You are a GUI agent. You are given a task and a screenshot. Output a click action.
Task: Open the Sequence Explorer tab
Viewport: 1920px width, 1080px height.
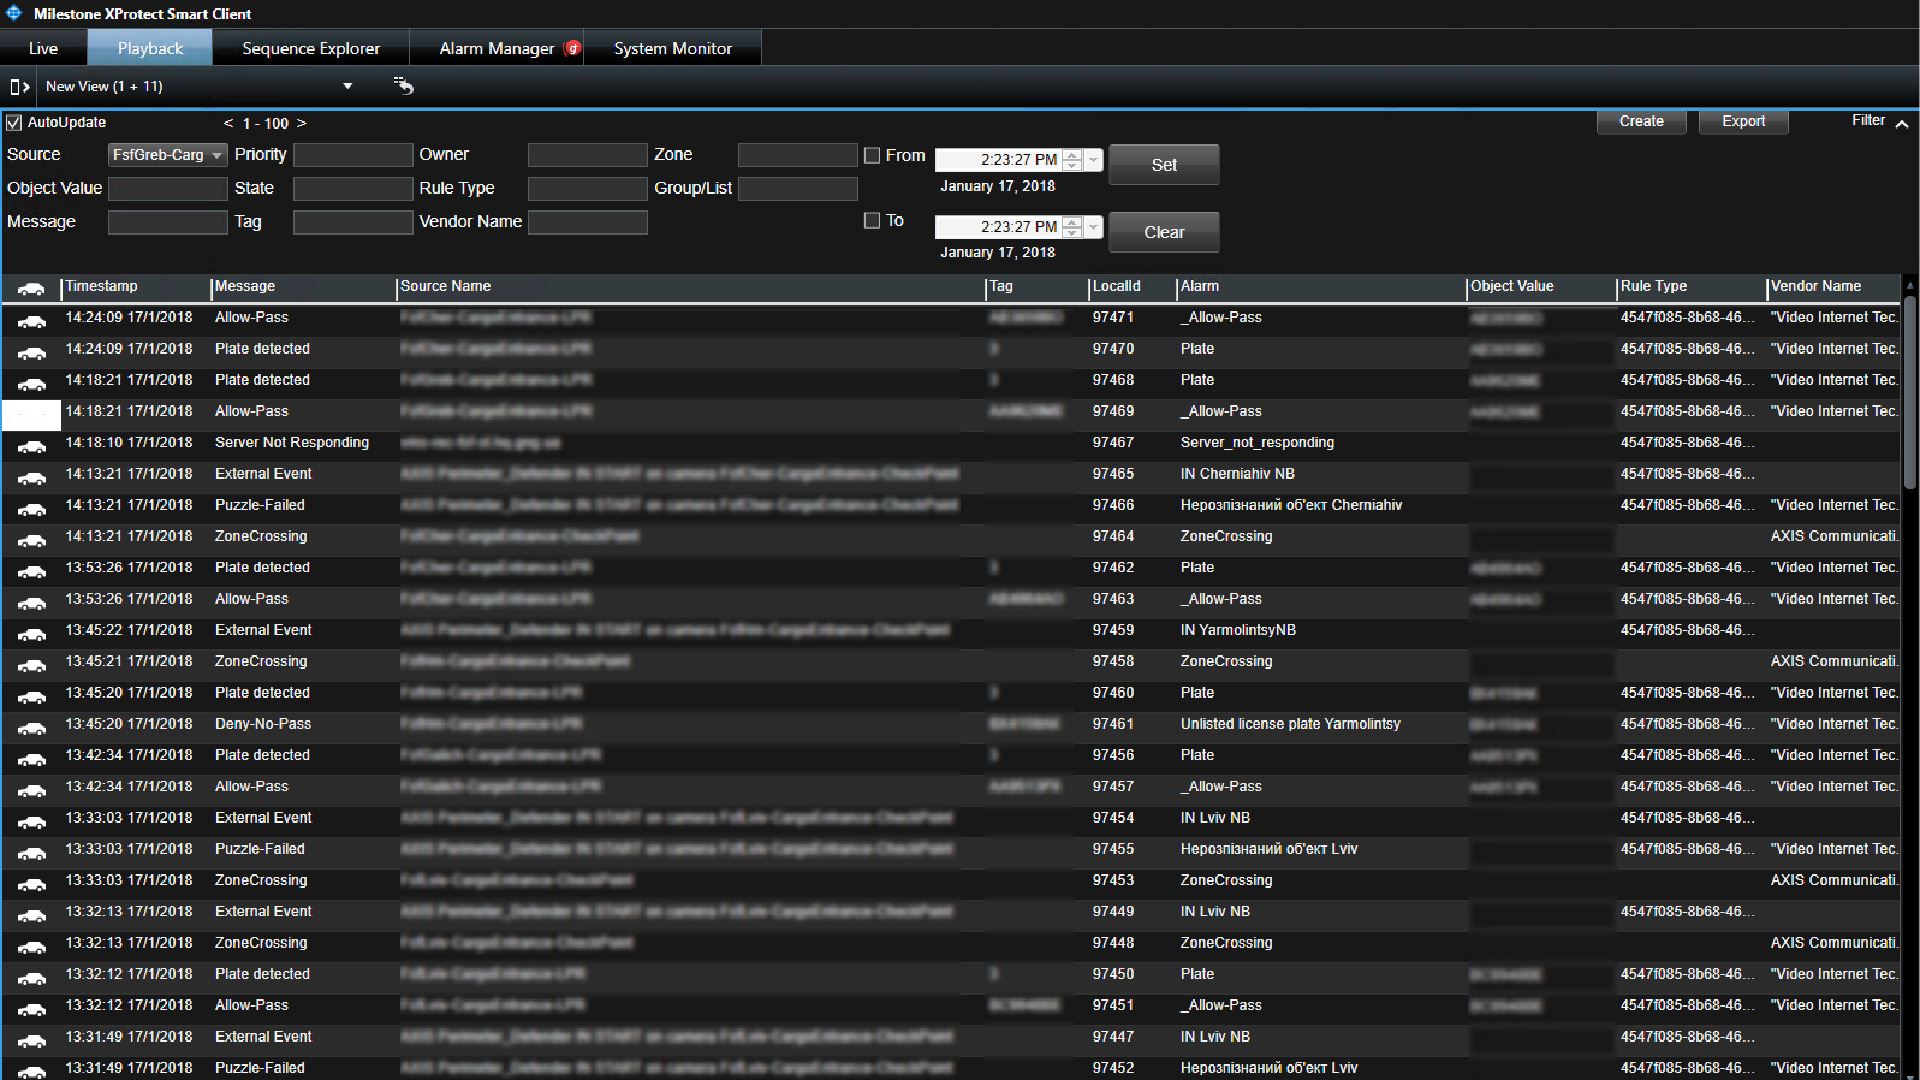tap(311, 48)
